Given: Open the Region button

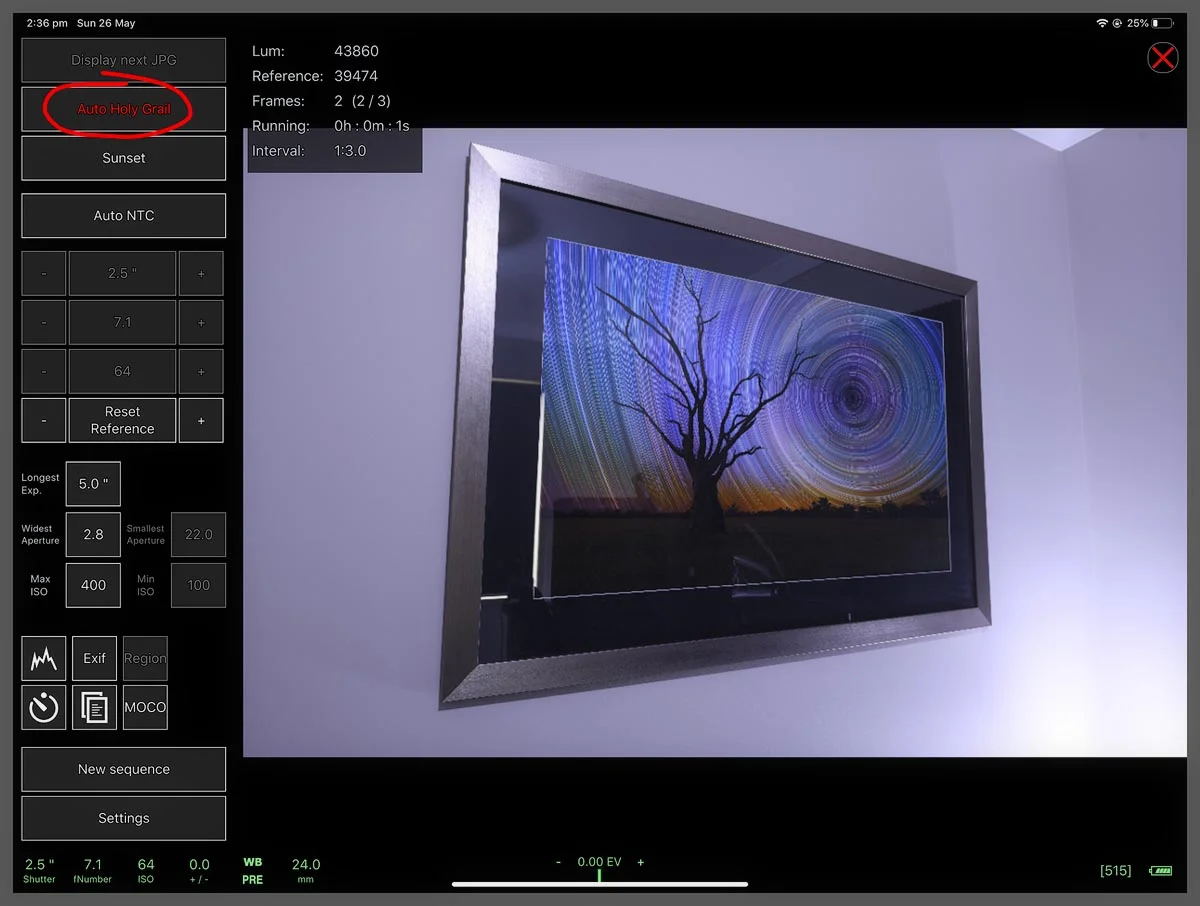Looking at the screenshot, I should click(145, 658).
